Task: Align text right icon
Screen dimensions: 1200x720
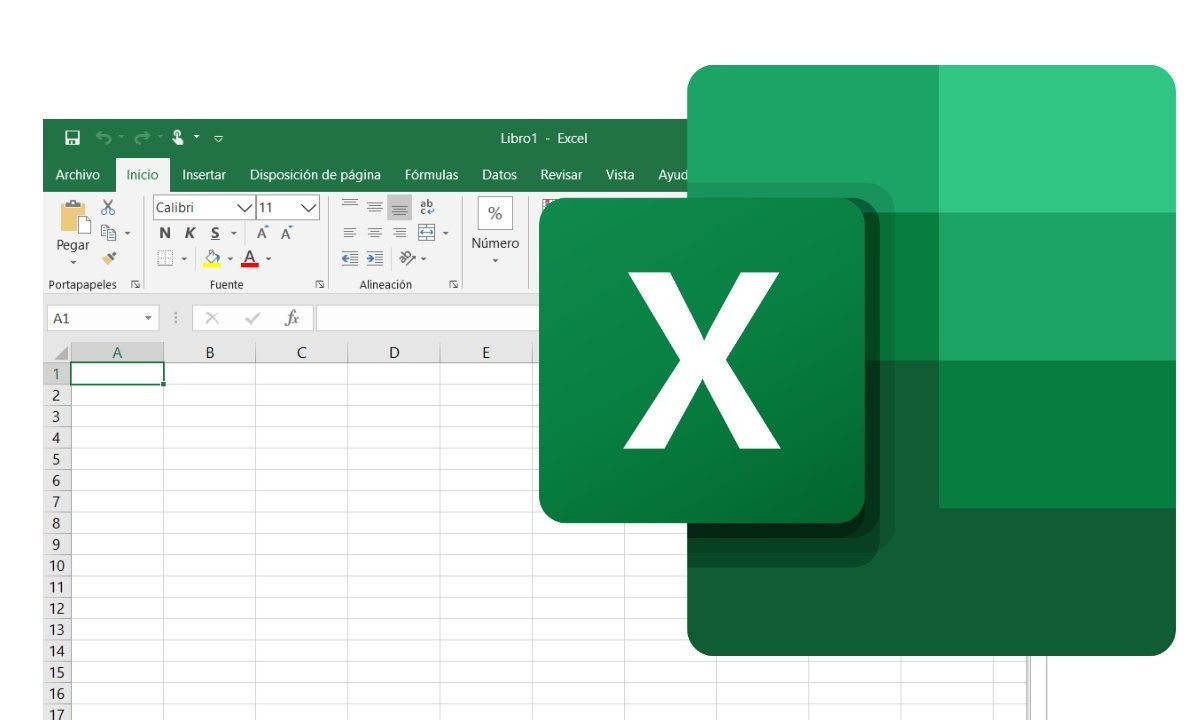Action: [399, 233]
